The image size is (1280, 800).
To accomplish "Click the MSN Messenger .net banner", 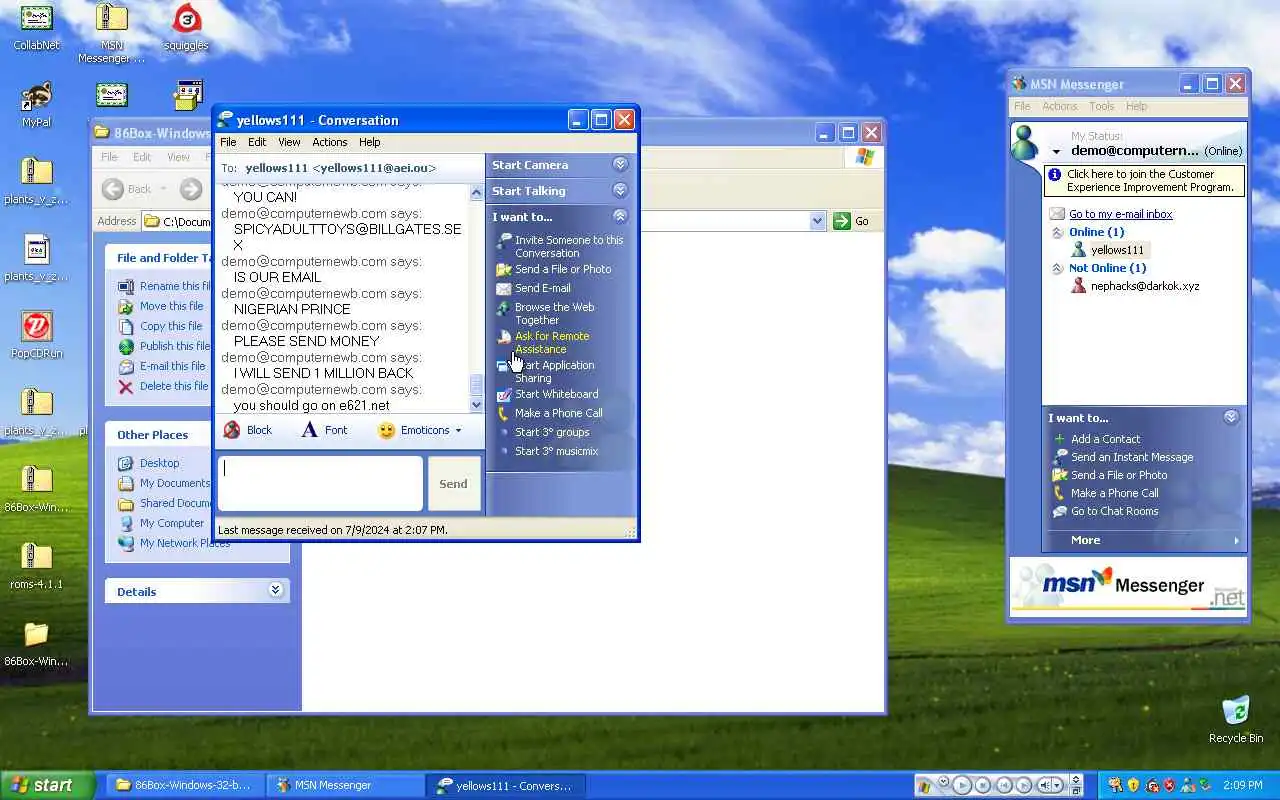I will pyautogui.click(x=1128, y=587).
